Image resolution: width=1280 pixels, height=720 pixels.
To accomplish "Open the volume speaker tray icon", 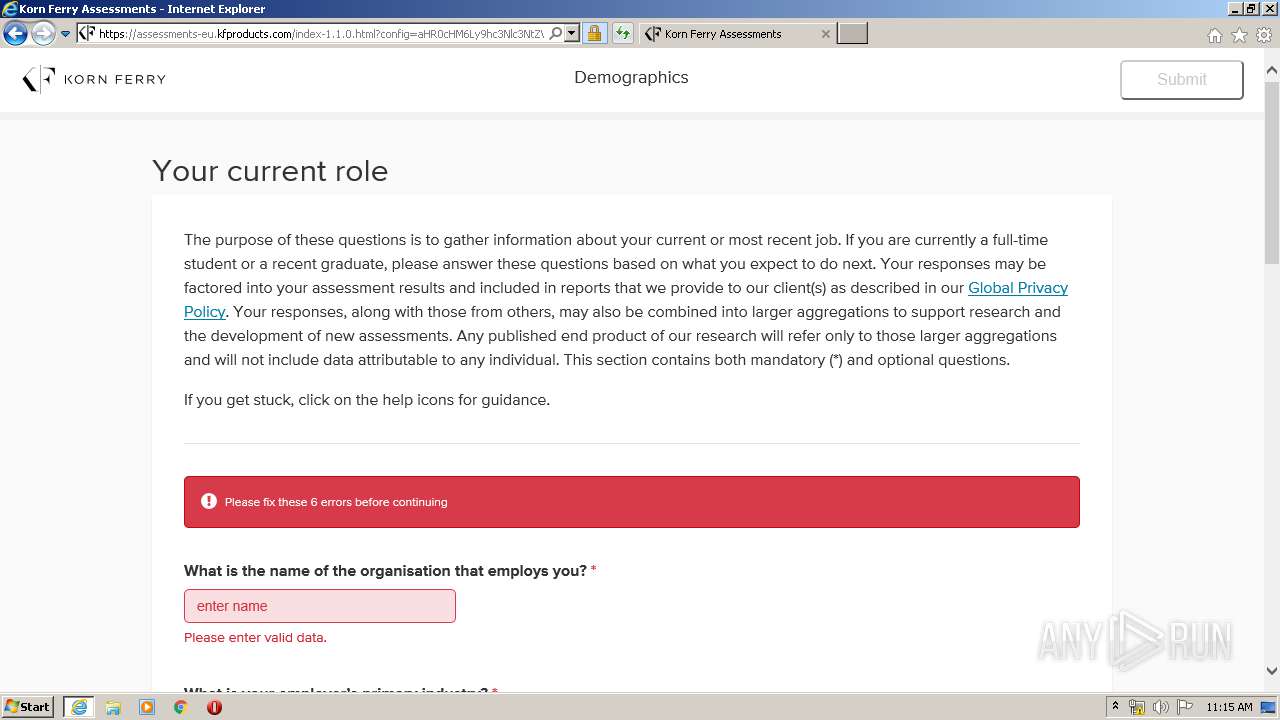I will pos(1161,707).
